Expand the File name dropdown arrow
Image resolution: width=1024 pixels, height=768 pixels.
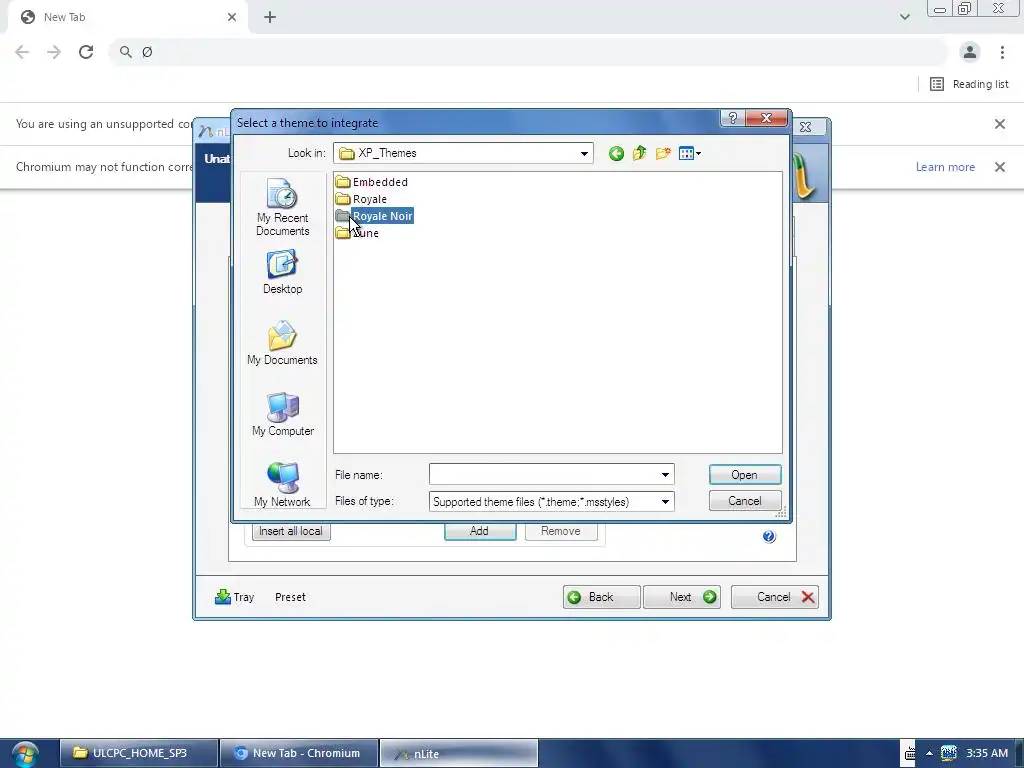[665, 475]
